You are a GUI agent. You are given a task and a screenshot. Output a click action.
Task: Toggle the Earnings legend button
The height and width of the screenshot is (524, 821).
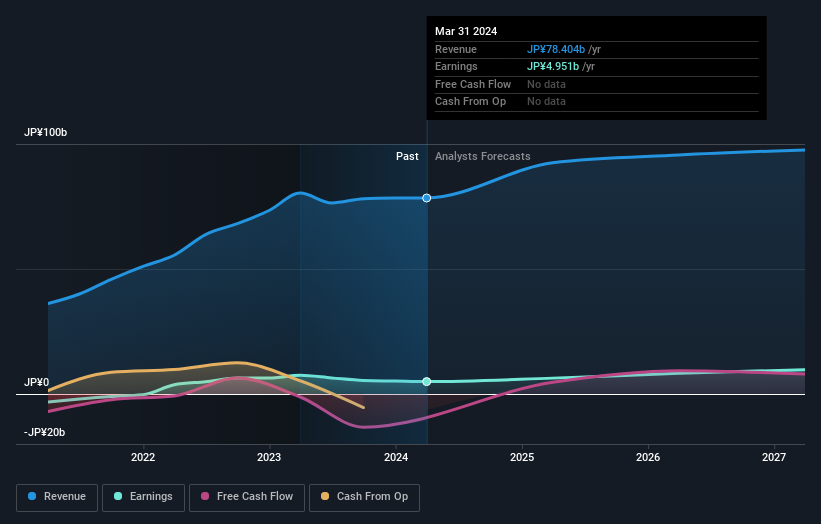tap(143, 497)
